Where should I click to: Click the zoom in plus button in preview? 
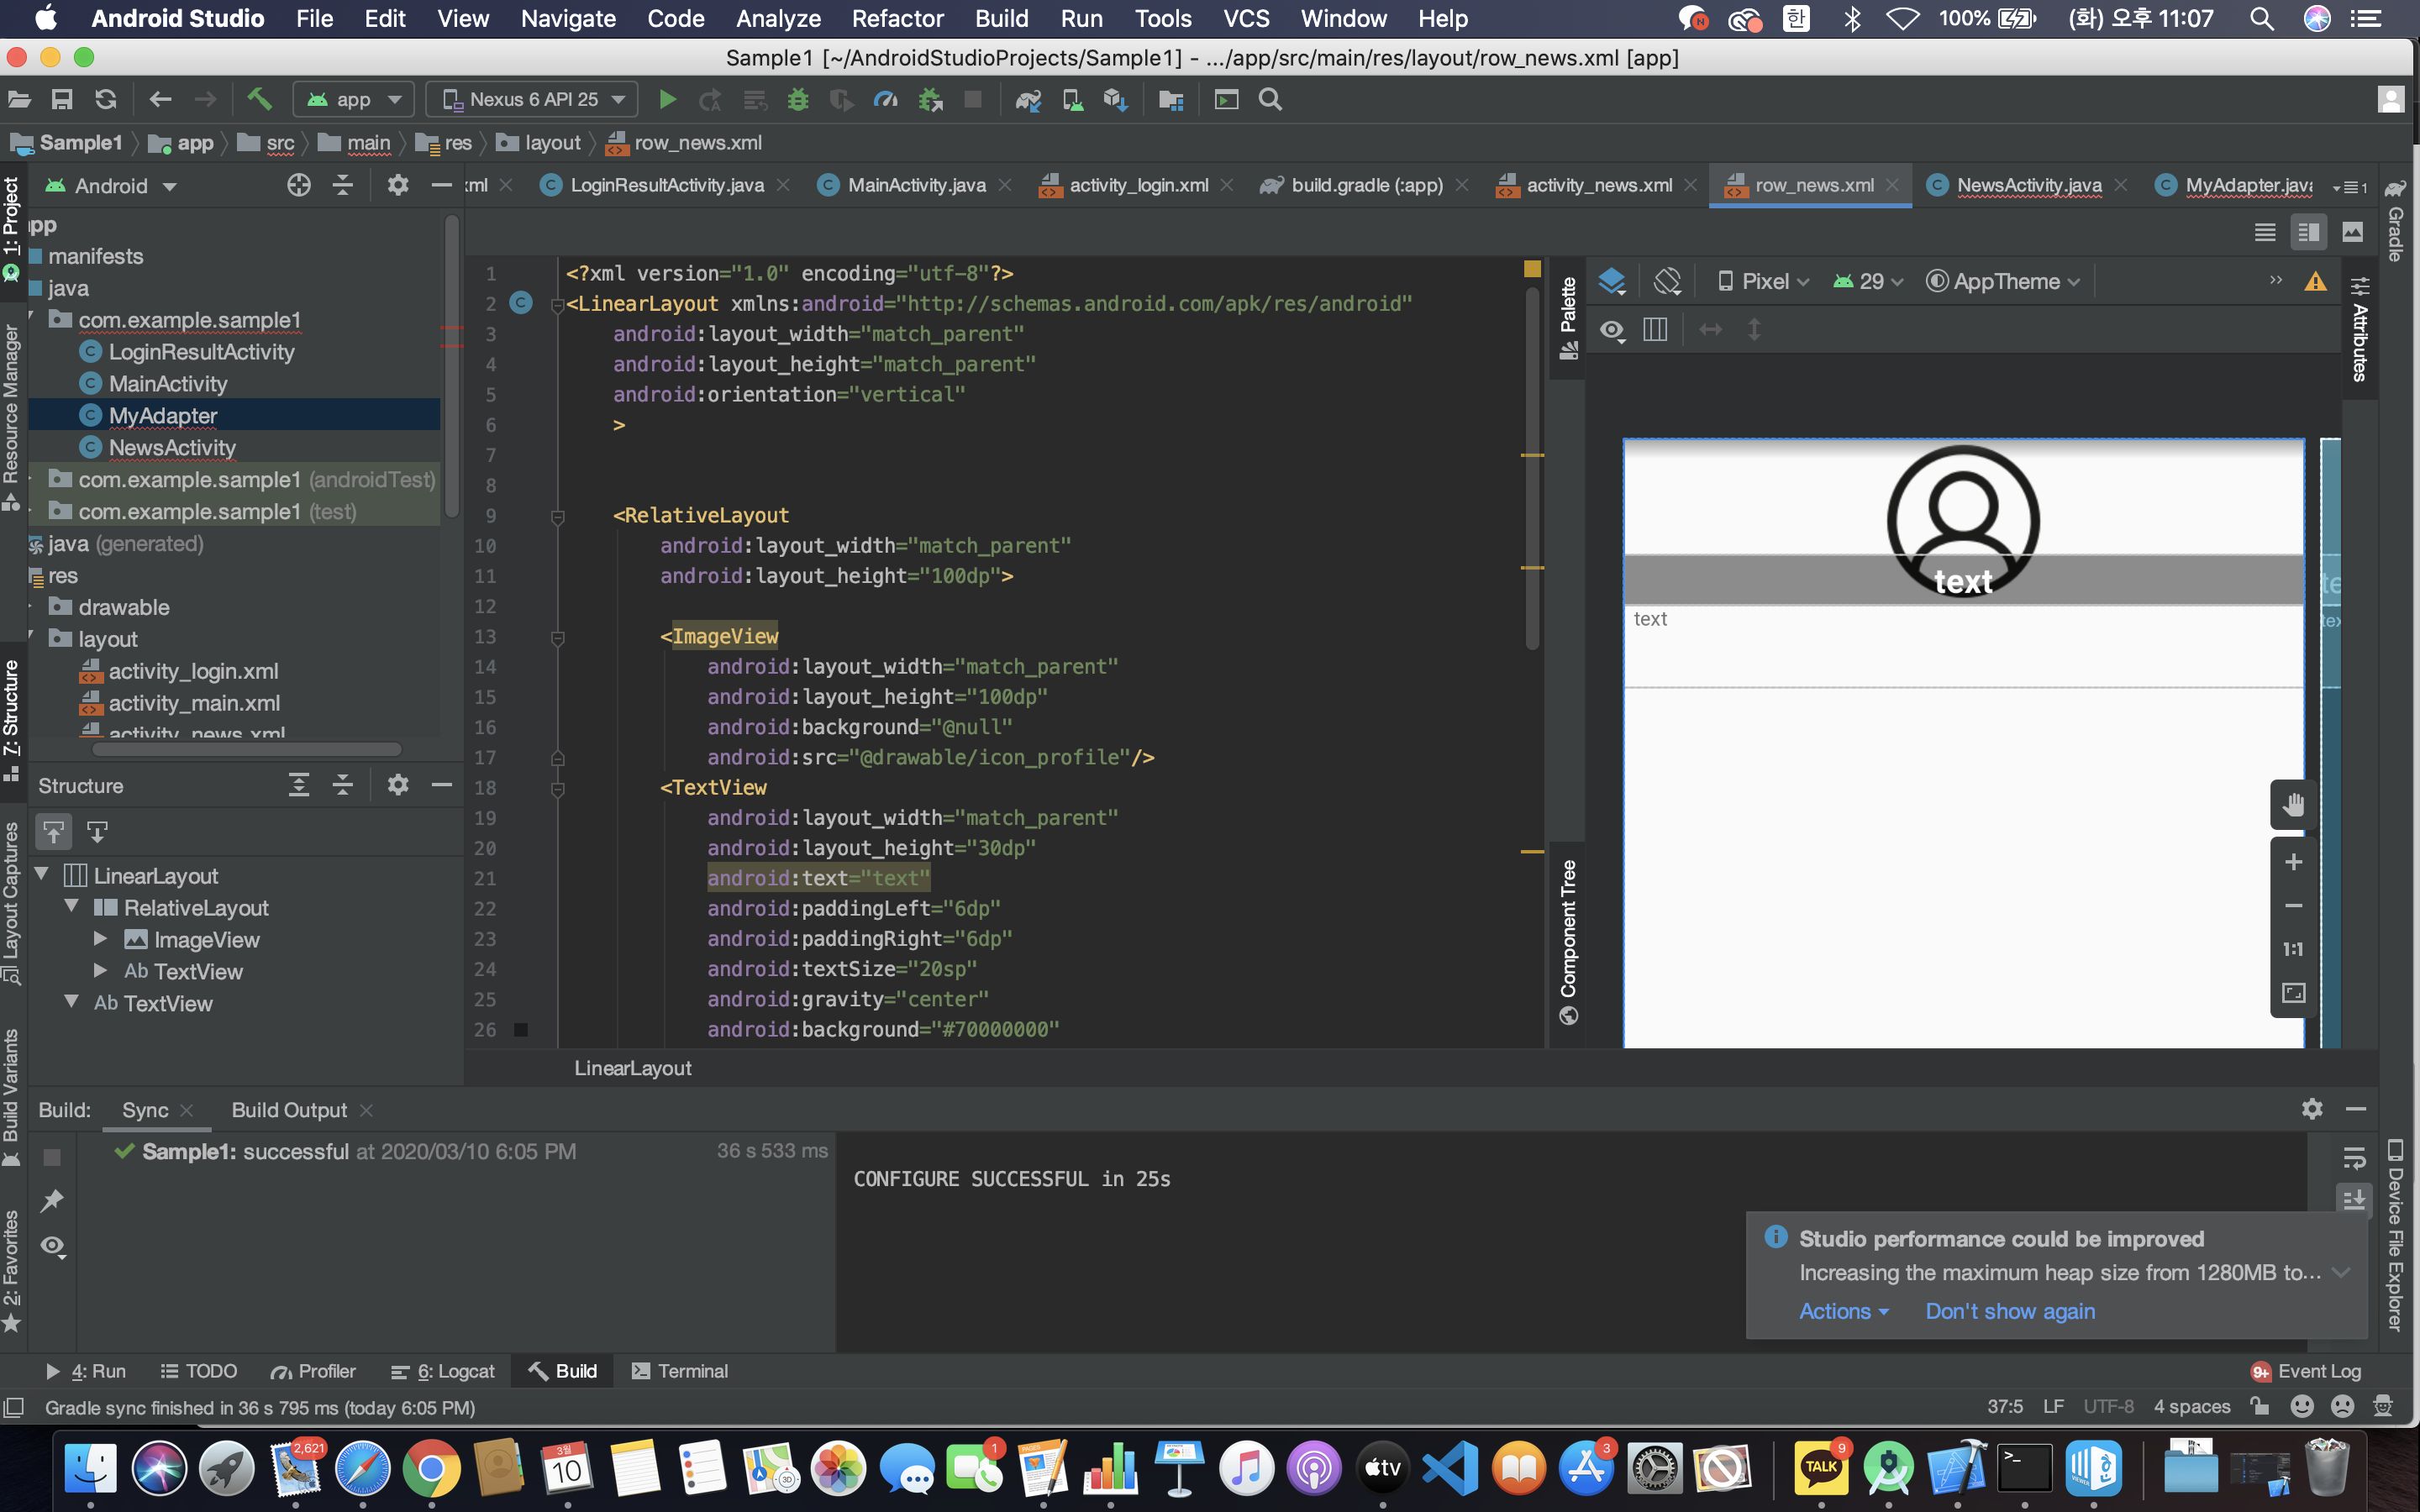point(2293,862)
